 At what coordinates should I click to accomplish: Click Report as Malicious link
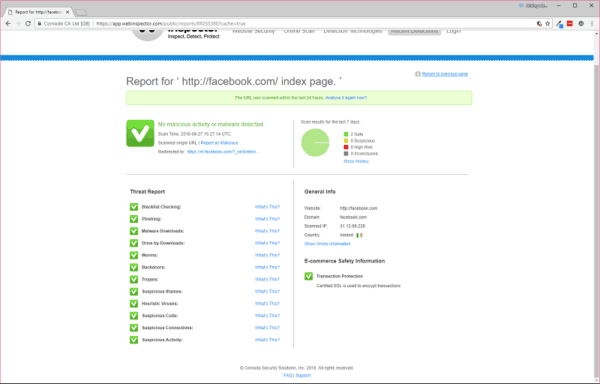219,143
